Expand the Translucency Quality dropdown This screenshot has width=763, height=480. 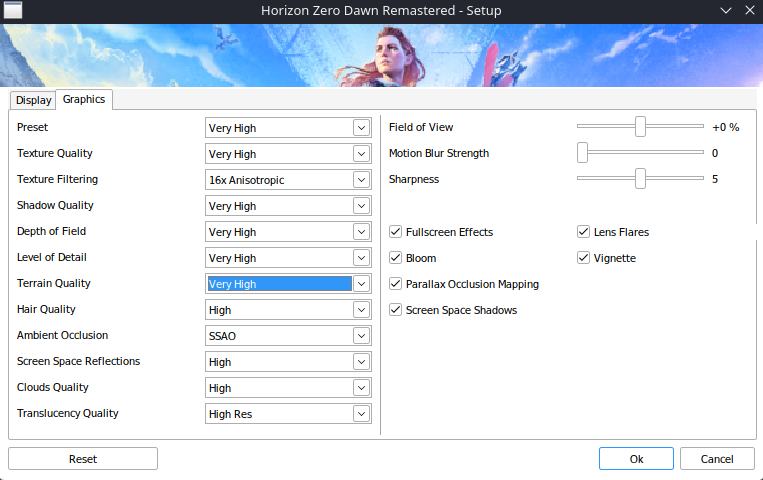pos(288,414)
